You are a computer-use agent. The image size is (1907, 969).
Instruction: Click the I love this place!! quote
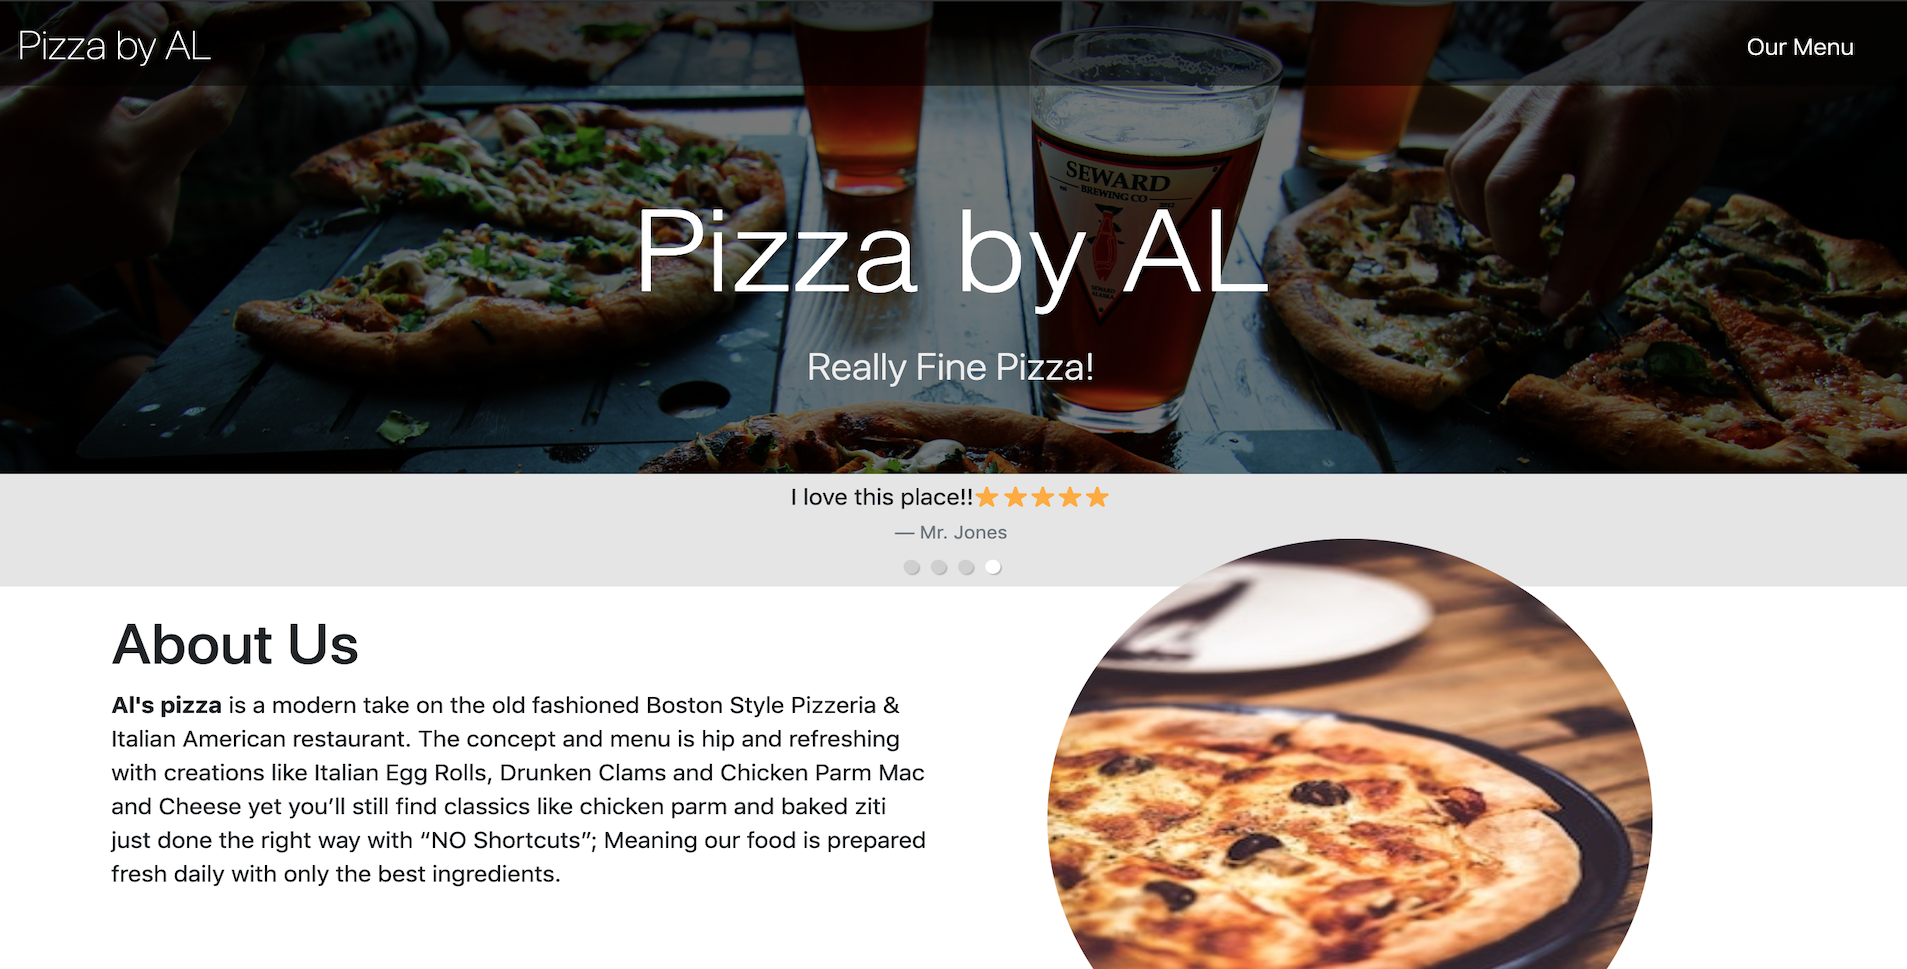coord(881,497)
